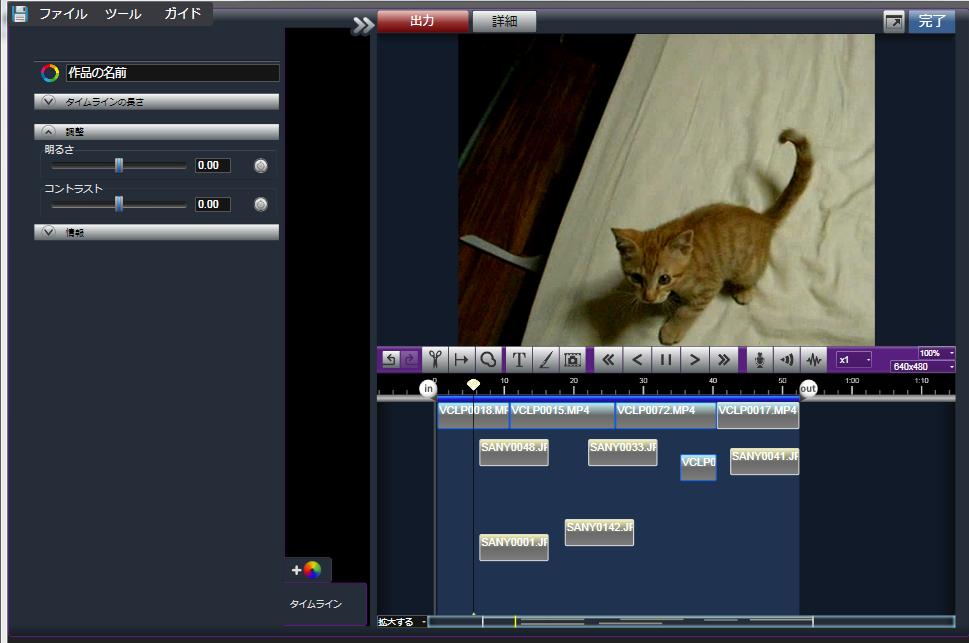Switch to the 詳細 tab

click(x=504, y=21)
